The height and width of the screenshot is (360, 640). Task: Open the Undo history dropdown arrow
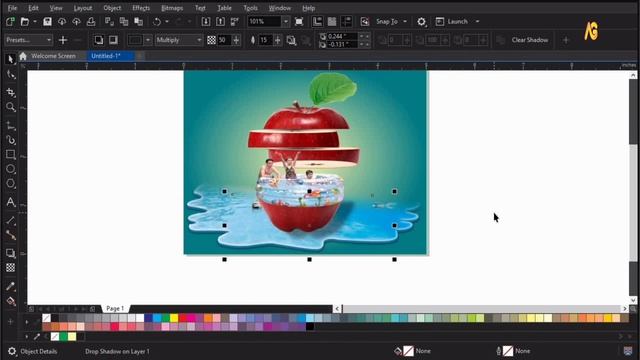click(167, 22)
